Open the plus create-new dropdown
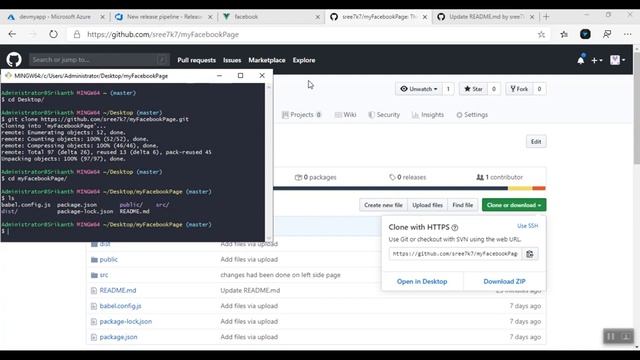 pyautogui.click(x=596, y=60)
